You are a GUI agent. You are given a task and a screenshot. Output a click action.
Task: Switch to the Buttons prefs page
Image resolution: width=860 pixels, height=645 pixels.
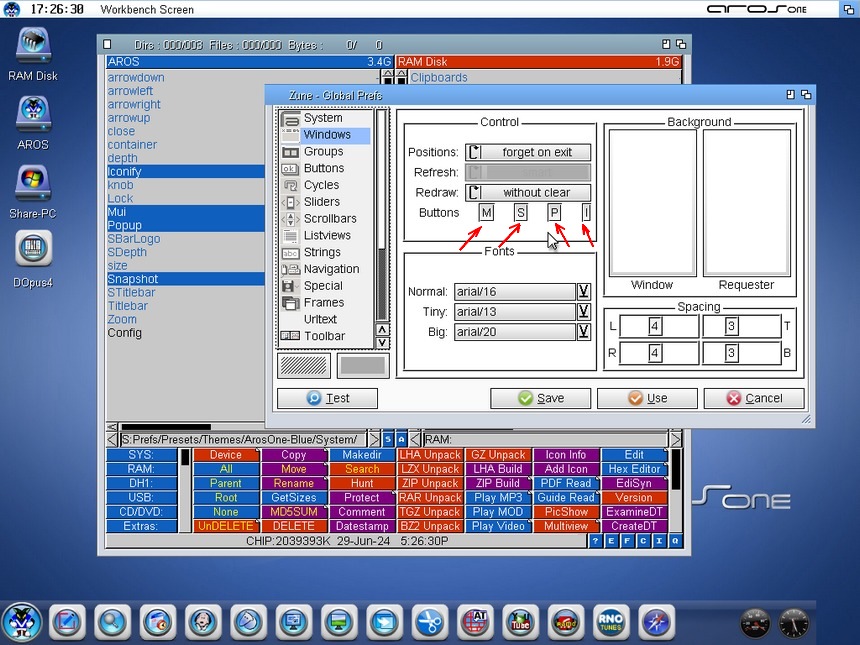pos(325,168)
